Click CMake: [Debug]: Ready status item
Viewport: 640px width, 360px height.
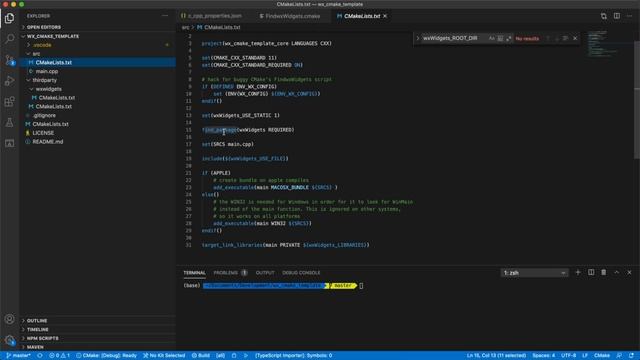(107, 356)
